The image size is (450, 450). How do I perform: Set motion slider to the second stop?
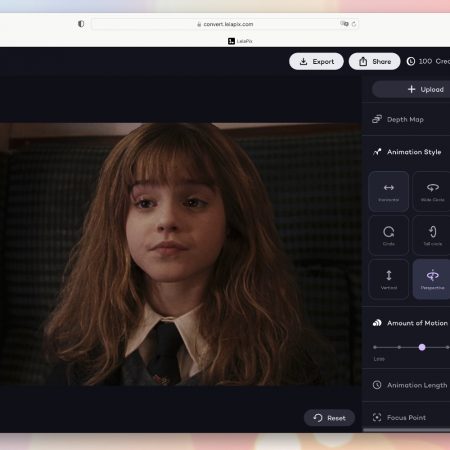tap(399, 347)
